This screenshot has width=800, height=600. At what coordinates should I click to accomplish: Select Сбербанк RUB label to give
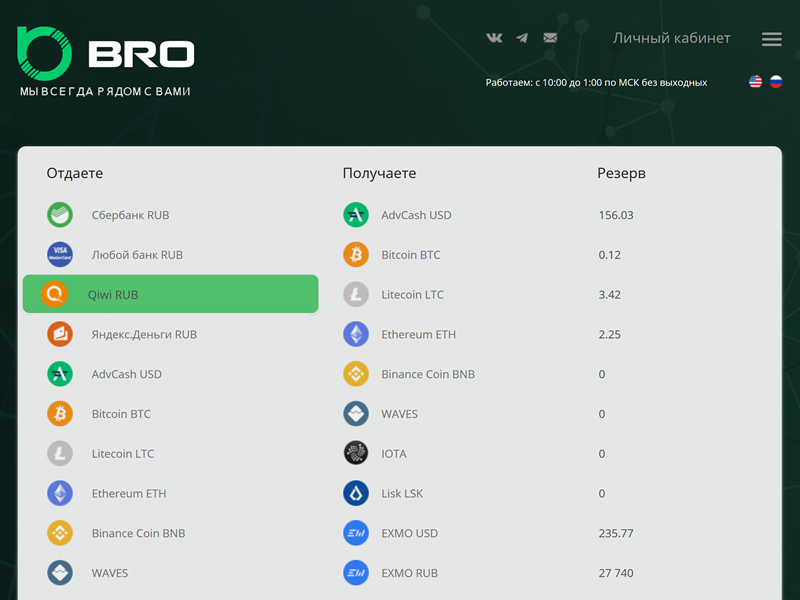130,215
